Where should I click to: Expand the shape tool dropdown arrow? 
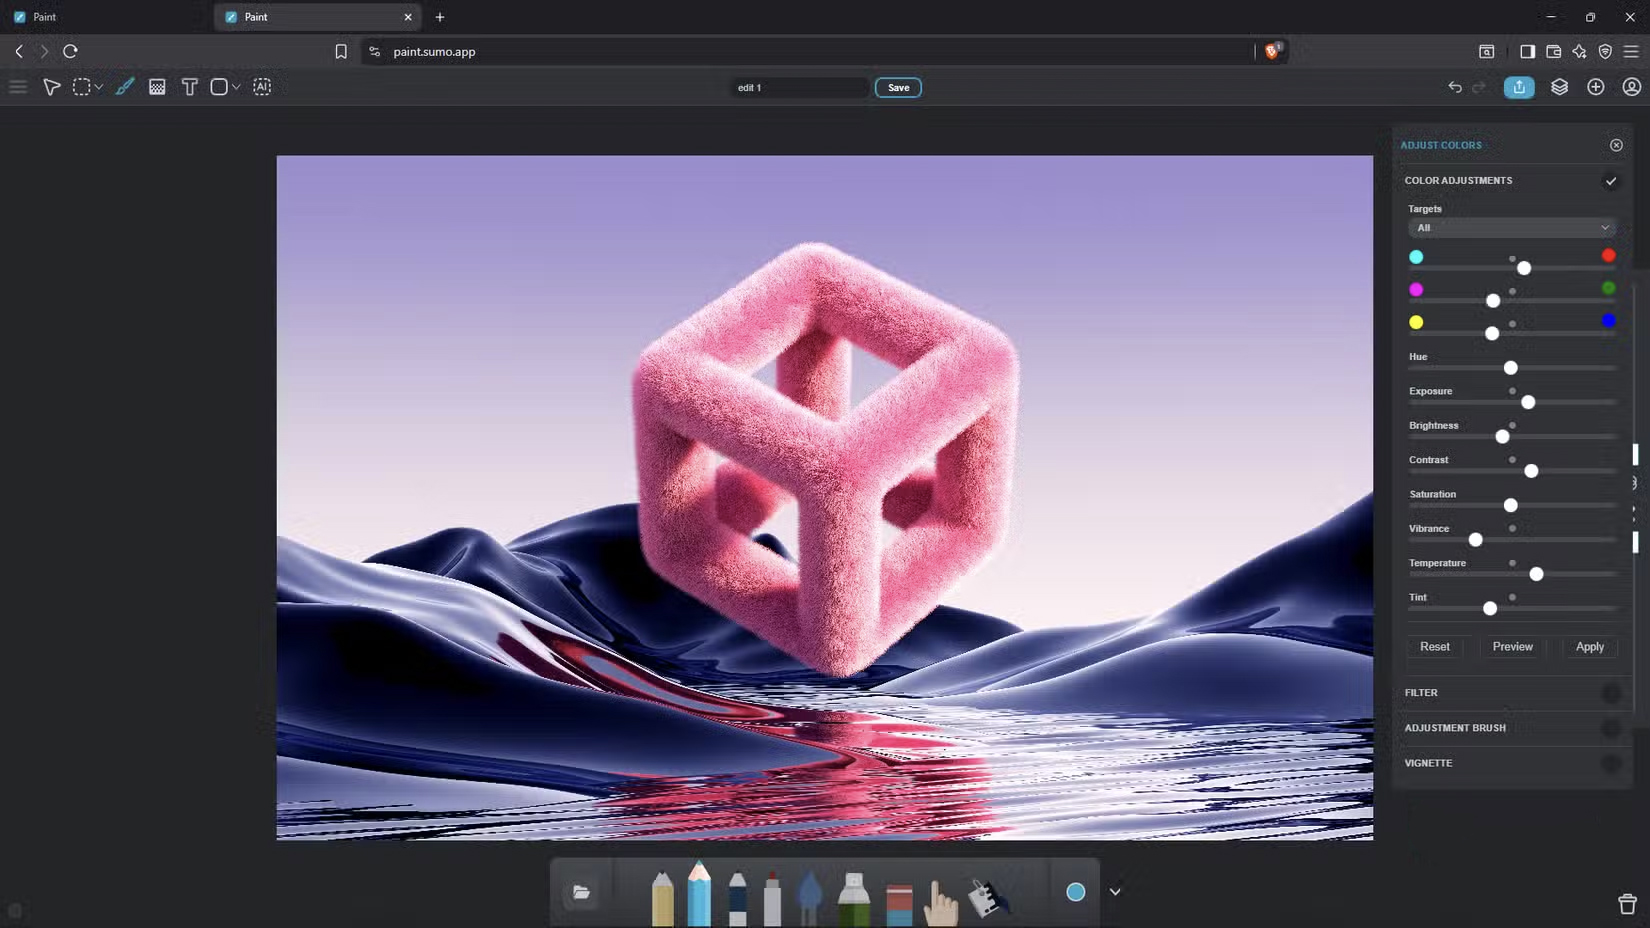tap(237, 87)
